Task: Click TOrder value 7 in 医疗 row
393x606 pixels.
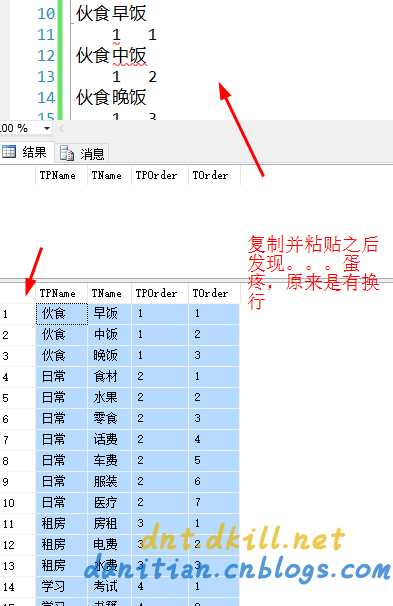Action: click(x=214, y=502)
